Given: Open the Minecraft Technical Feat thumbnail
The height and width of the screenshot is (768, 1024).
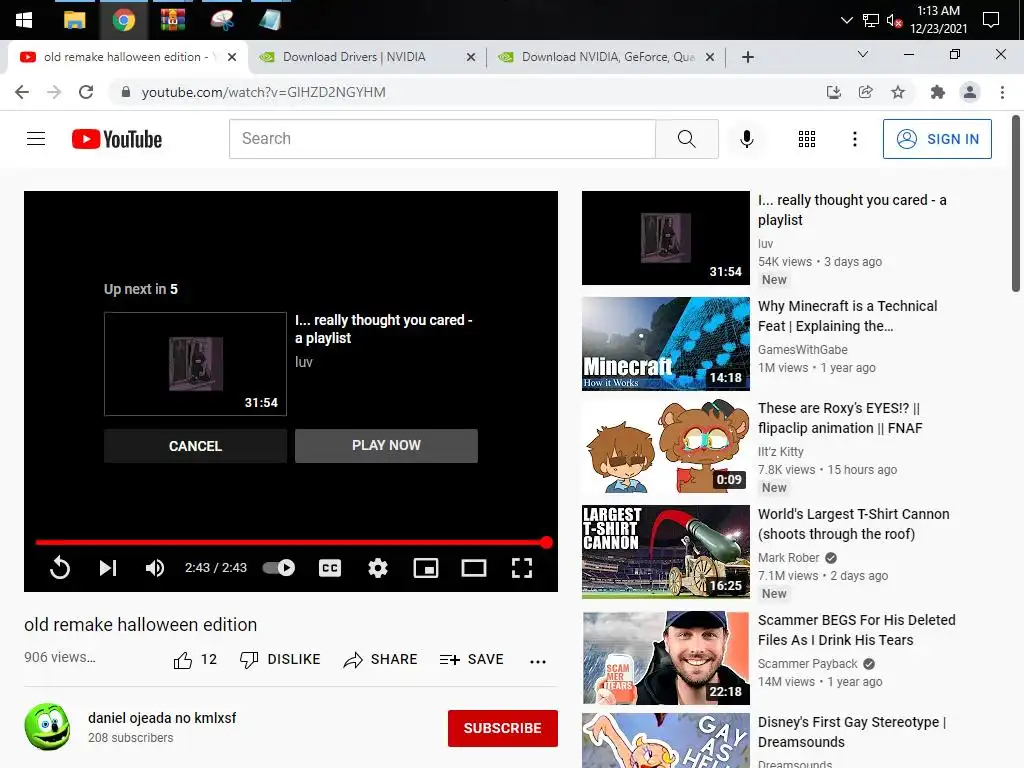Looking at the screenshot, I should click(x=665, y=344).
